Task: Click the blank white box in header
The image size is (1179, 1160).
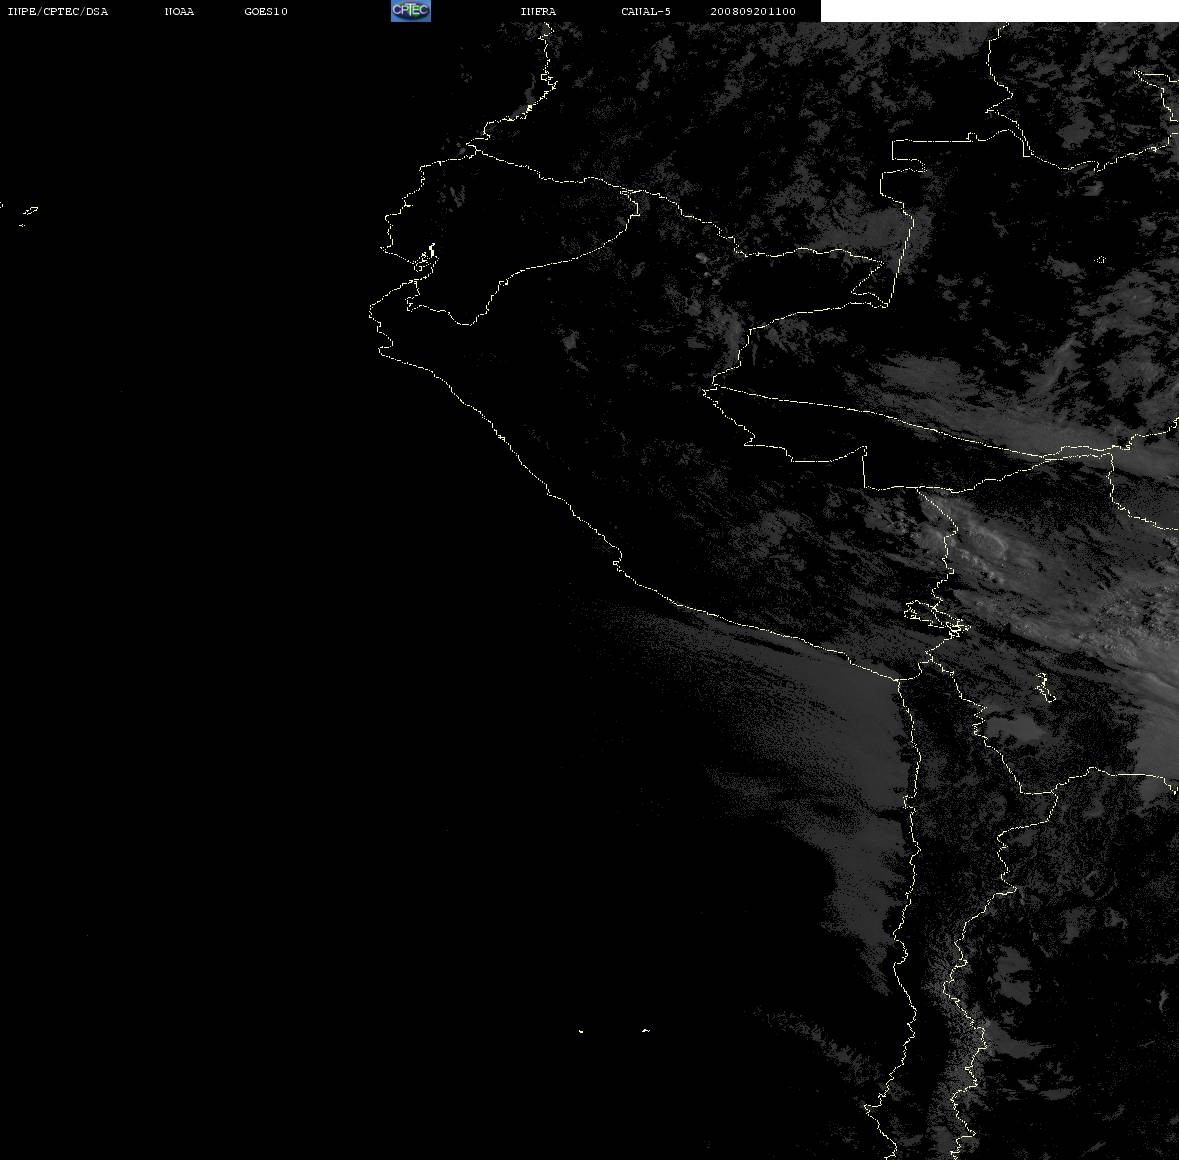Action: pyautogui.click(x=999, y=11)
